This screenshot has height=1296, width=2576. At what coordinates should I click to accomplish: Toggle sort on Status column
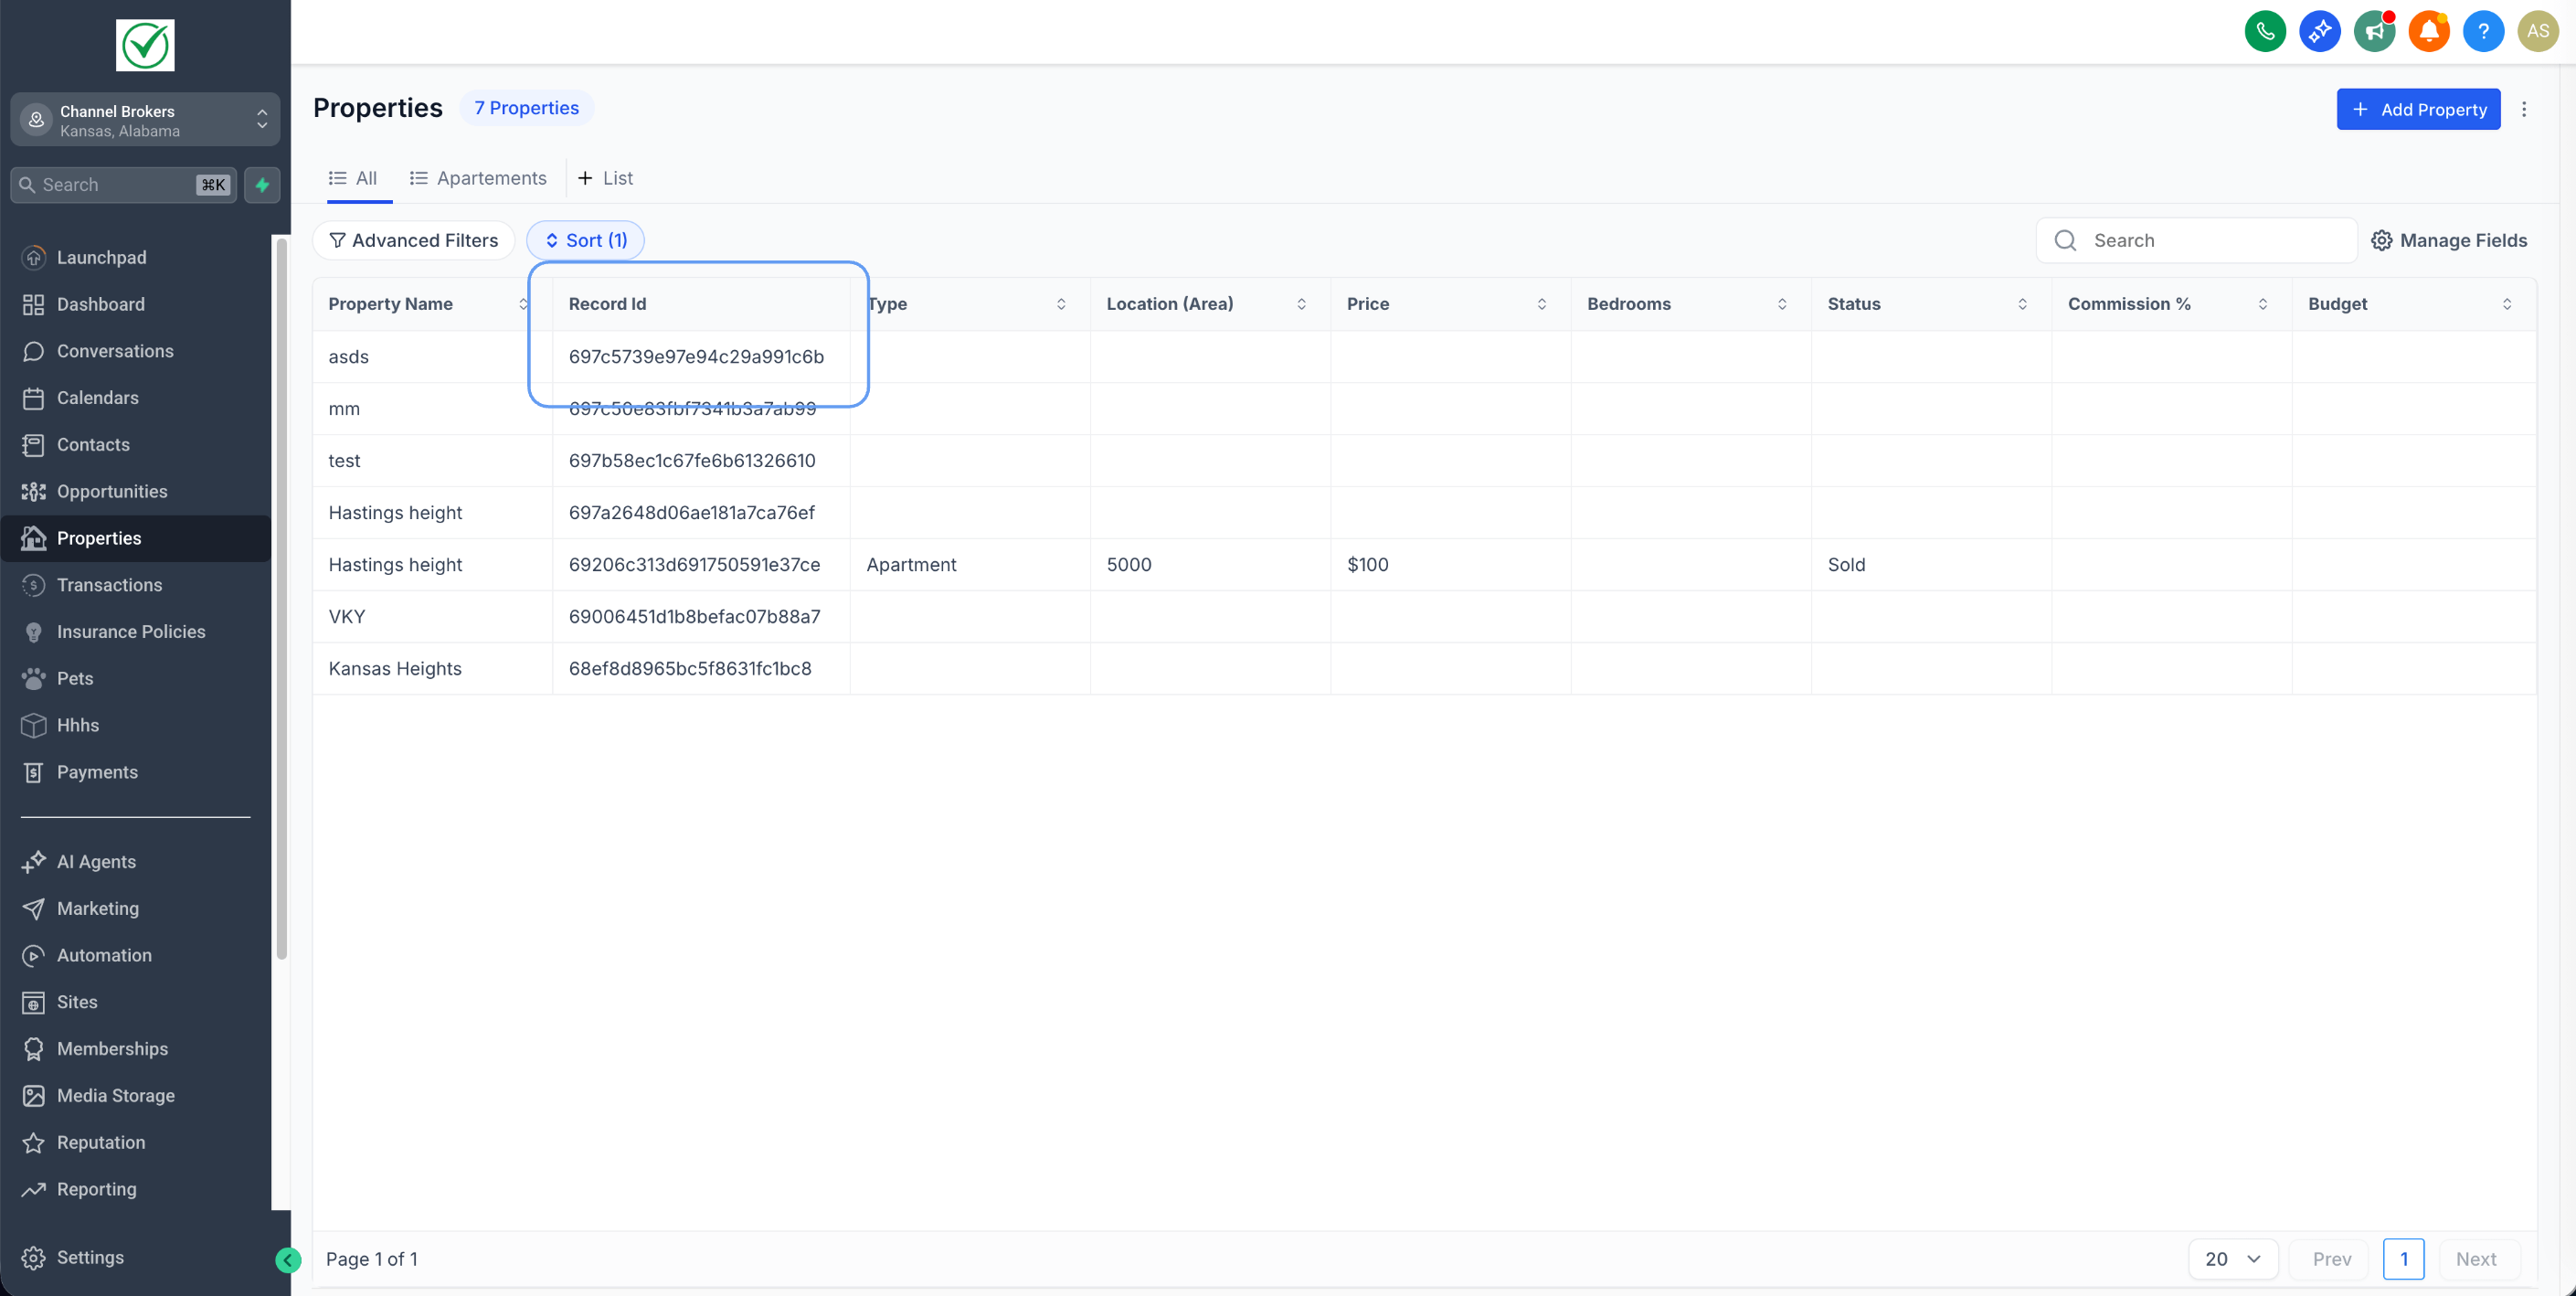point(2022,304)
